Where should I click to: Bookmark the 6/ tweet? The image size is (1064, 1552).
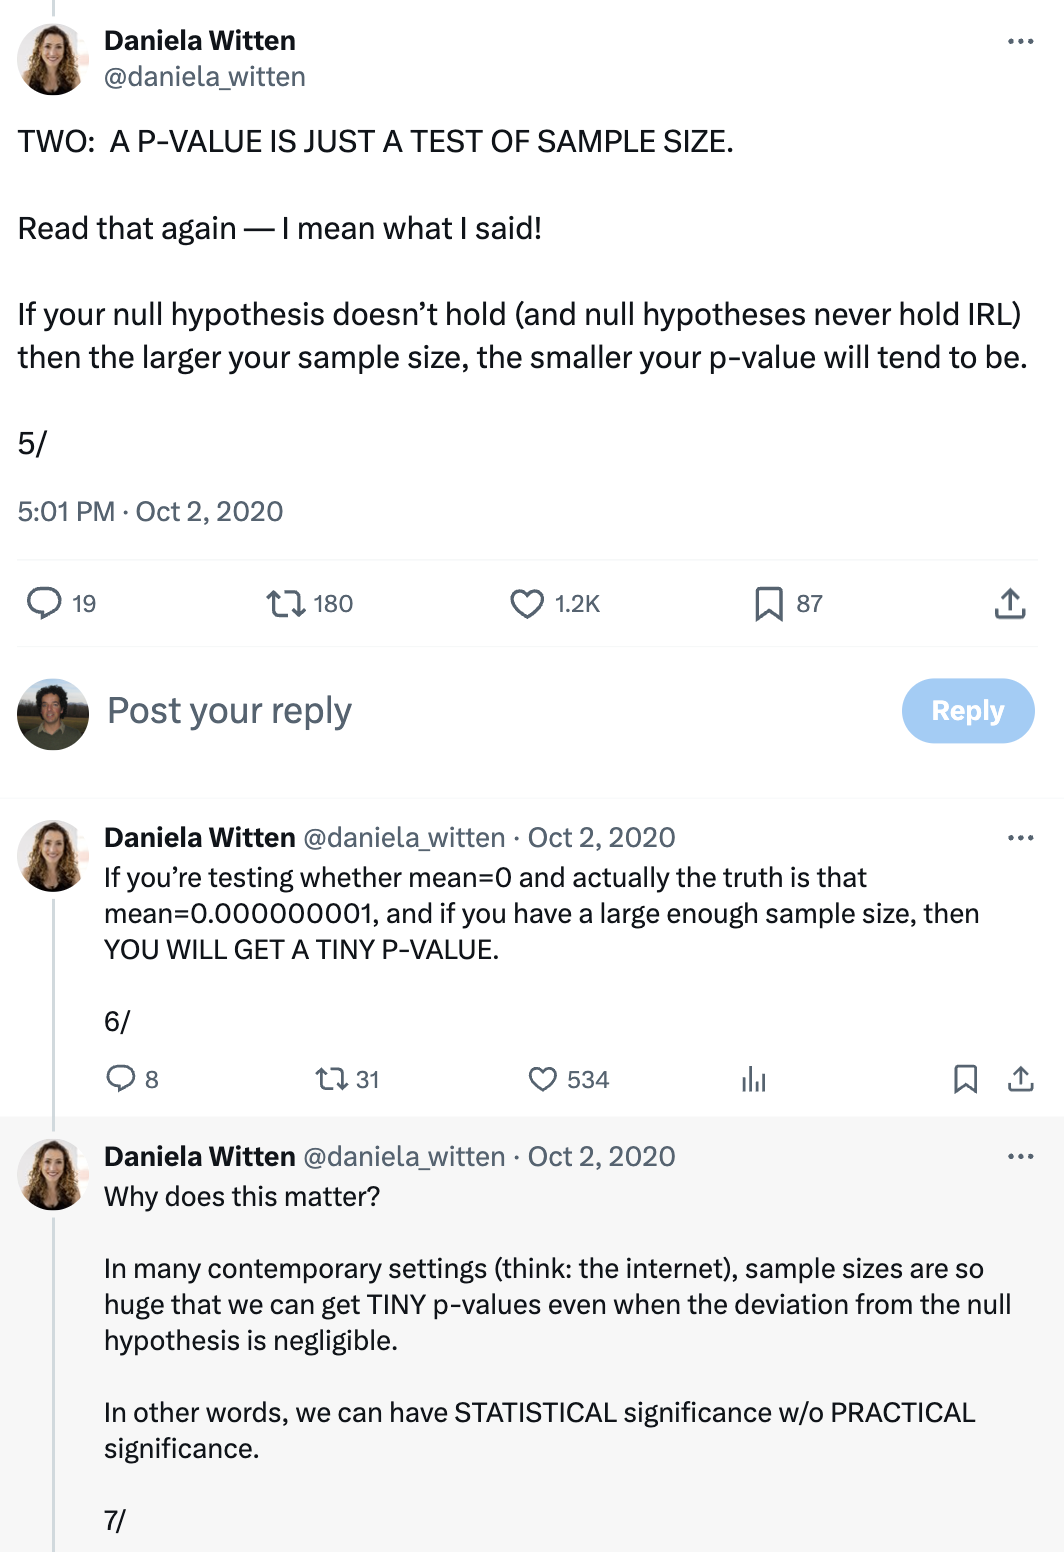(965, 1079)
